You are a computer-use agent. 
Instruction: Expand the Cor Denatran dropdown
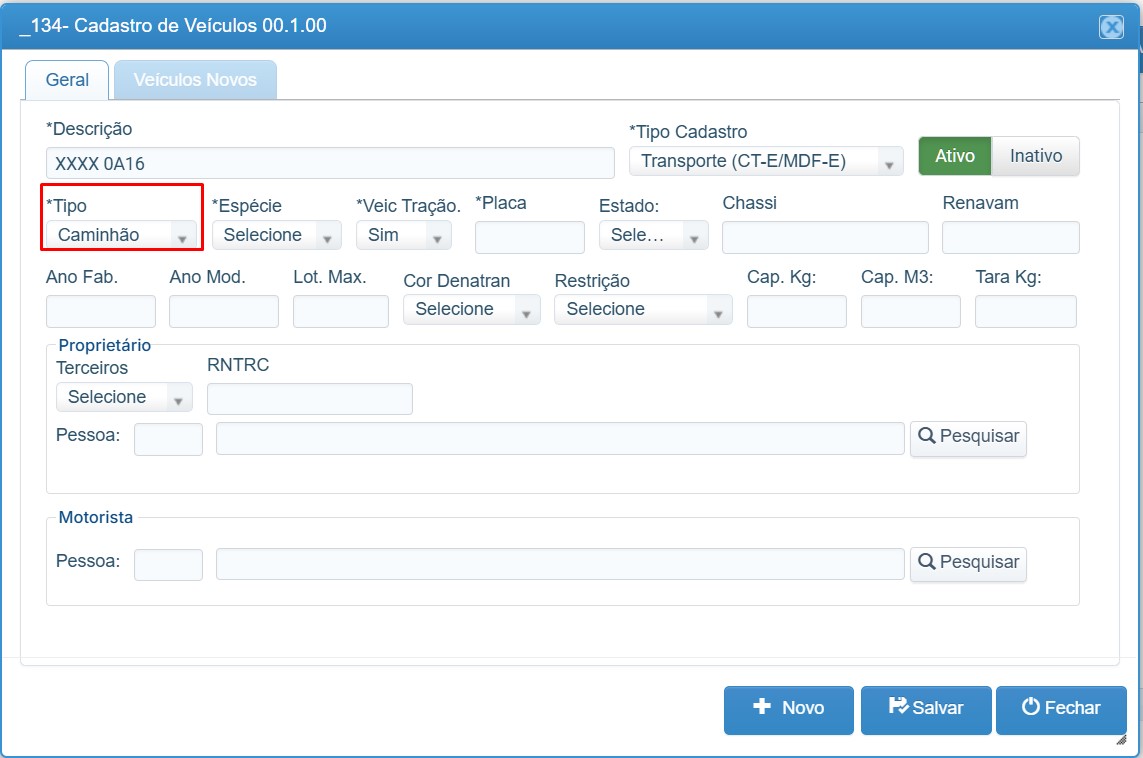pyautogui.click(x=472, y=309)
